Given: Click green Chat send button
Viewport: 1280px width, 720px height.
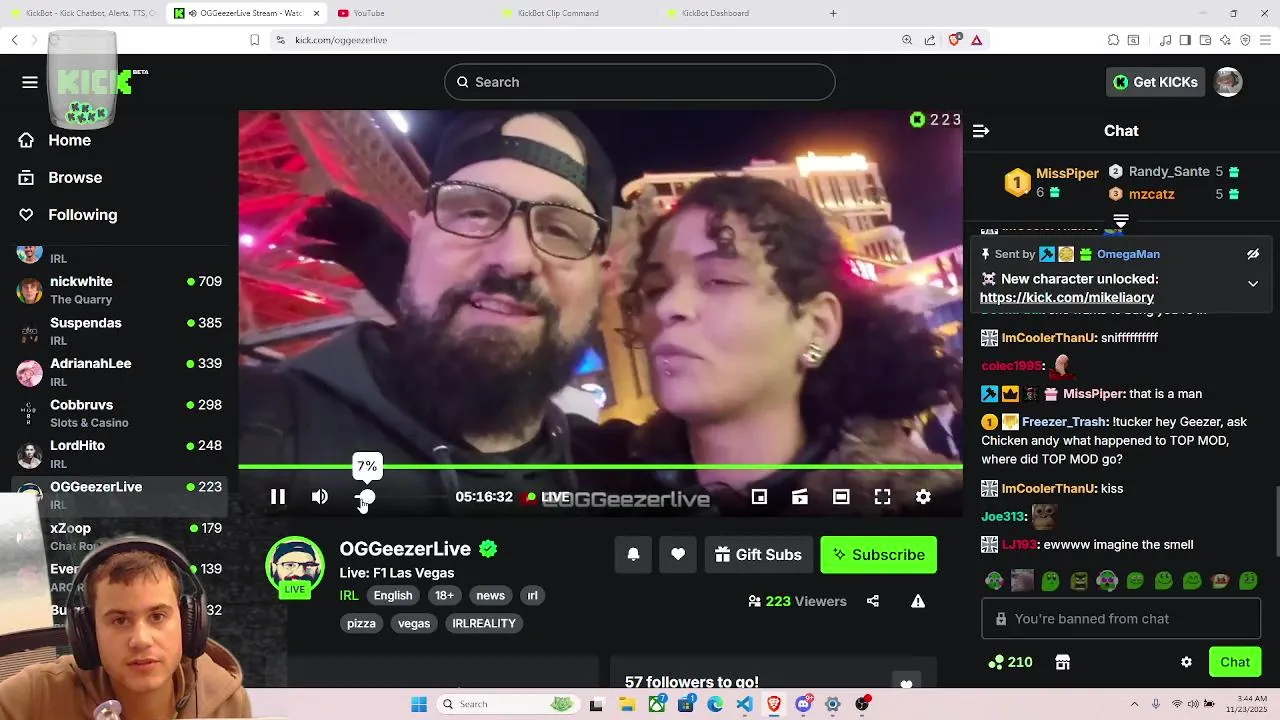Looking at the screenshot, I should (1235, 662).
